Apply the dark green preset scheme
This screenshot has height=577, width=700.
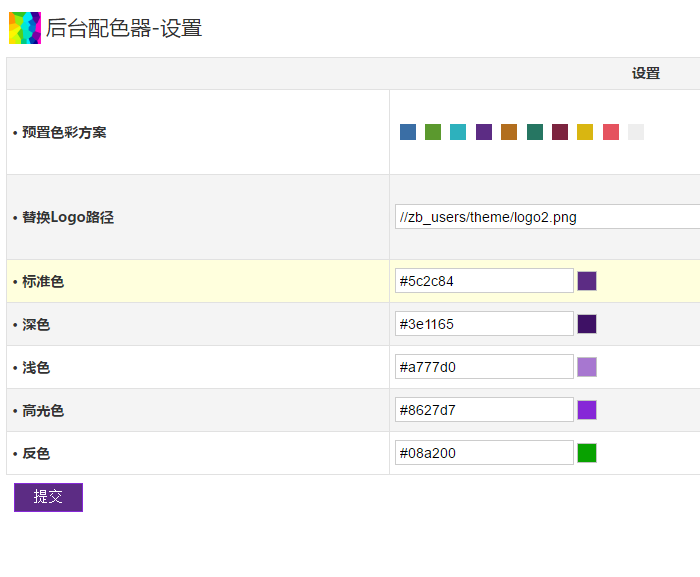point(535,132)
